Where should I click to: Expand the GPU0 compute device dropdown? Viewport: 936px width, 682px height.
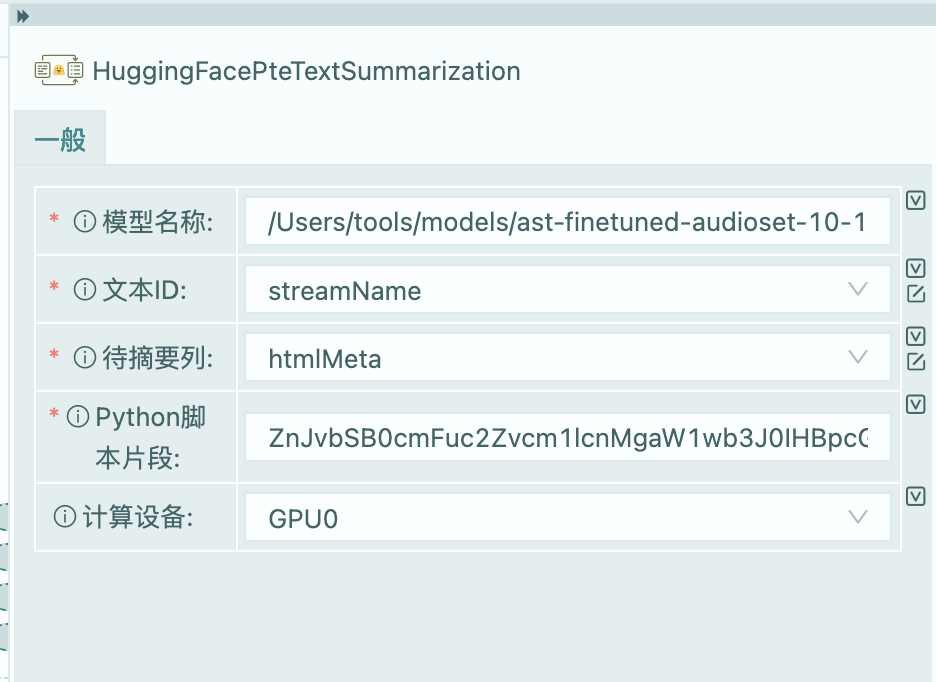pyautogui.click(x=858, y=517)
